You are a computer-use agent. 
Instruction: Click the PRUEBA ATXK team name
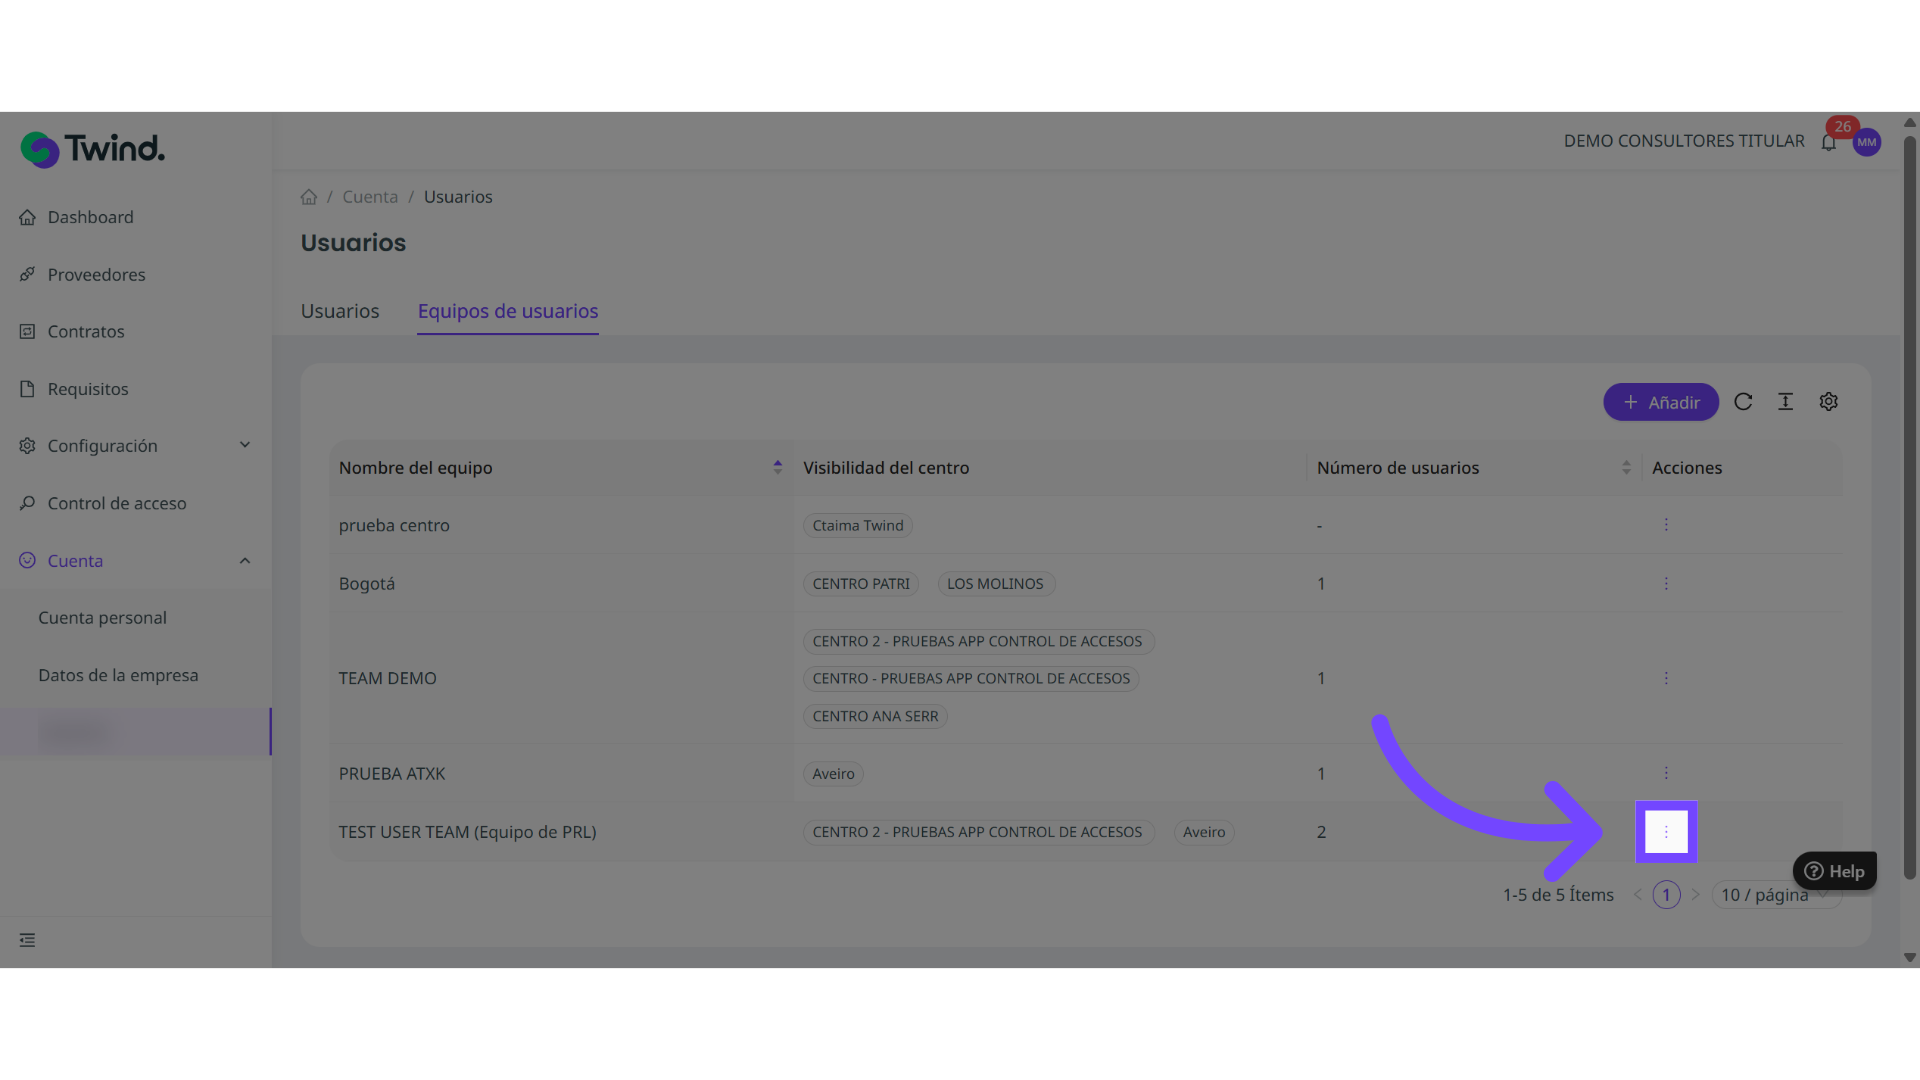pyautogui.click(x=392, y=774)
